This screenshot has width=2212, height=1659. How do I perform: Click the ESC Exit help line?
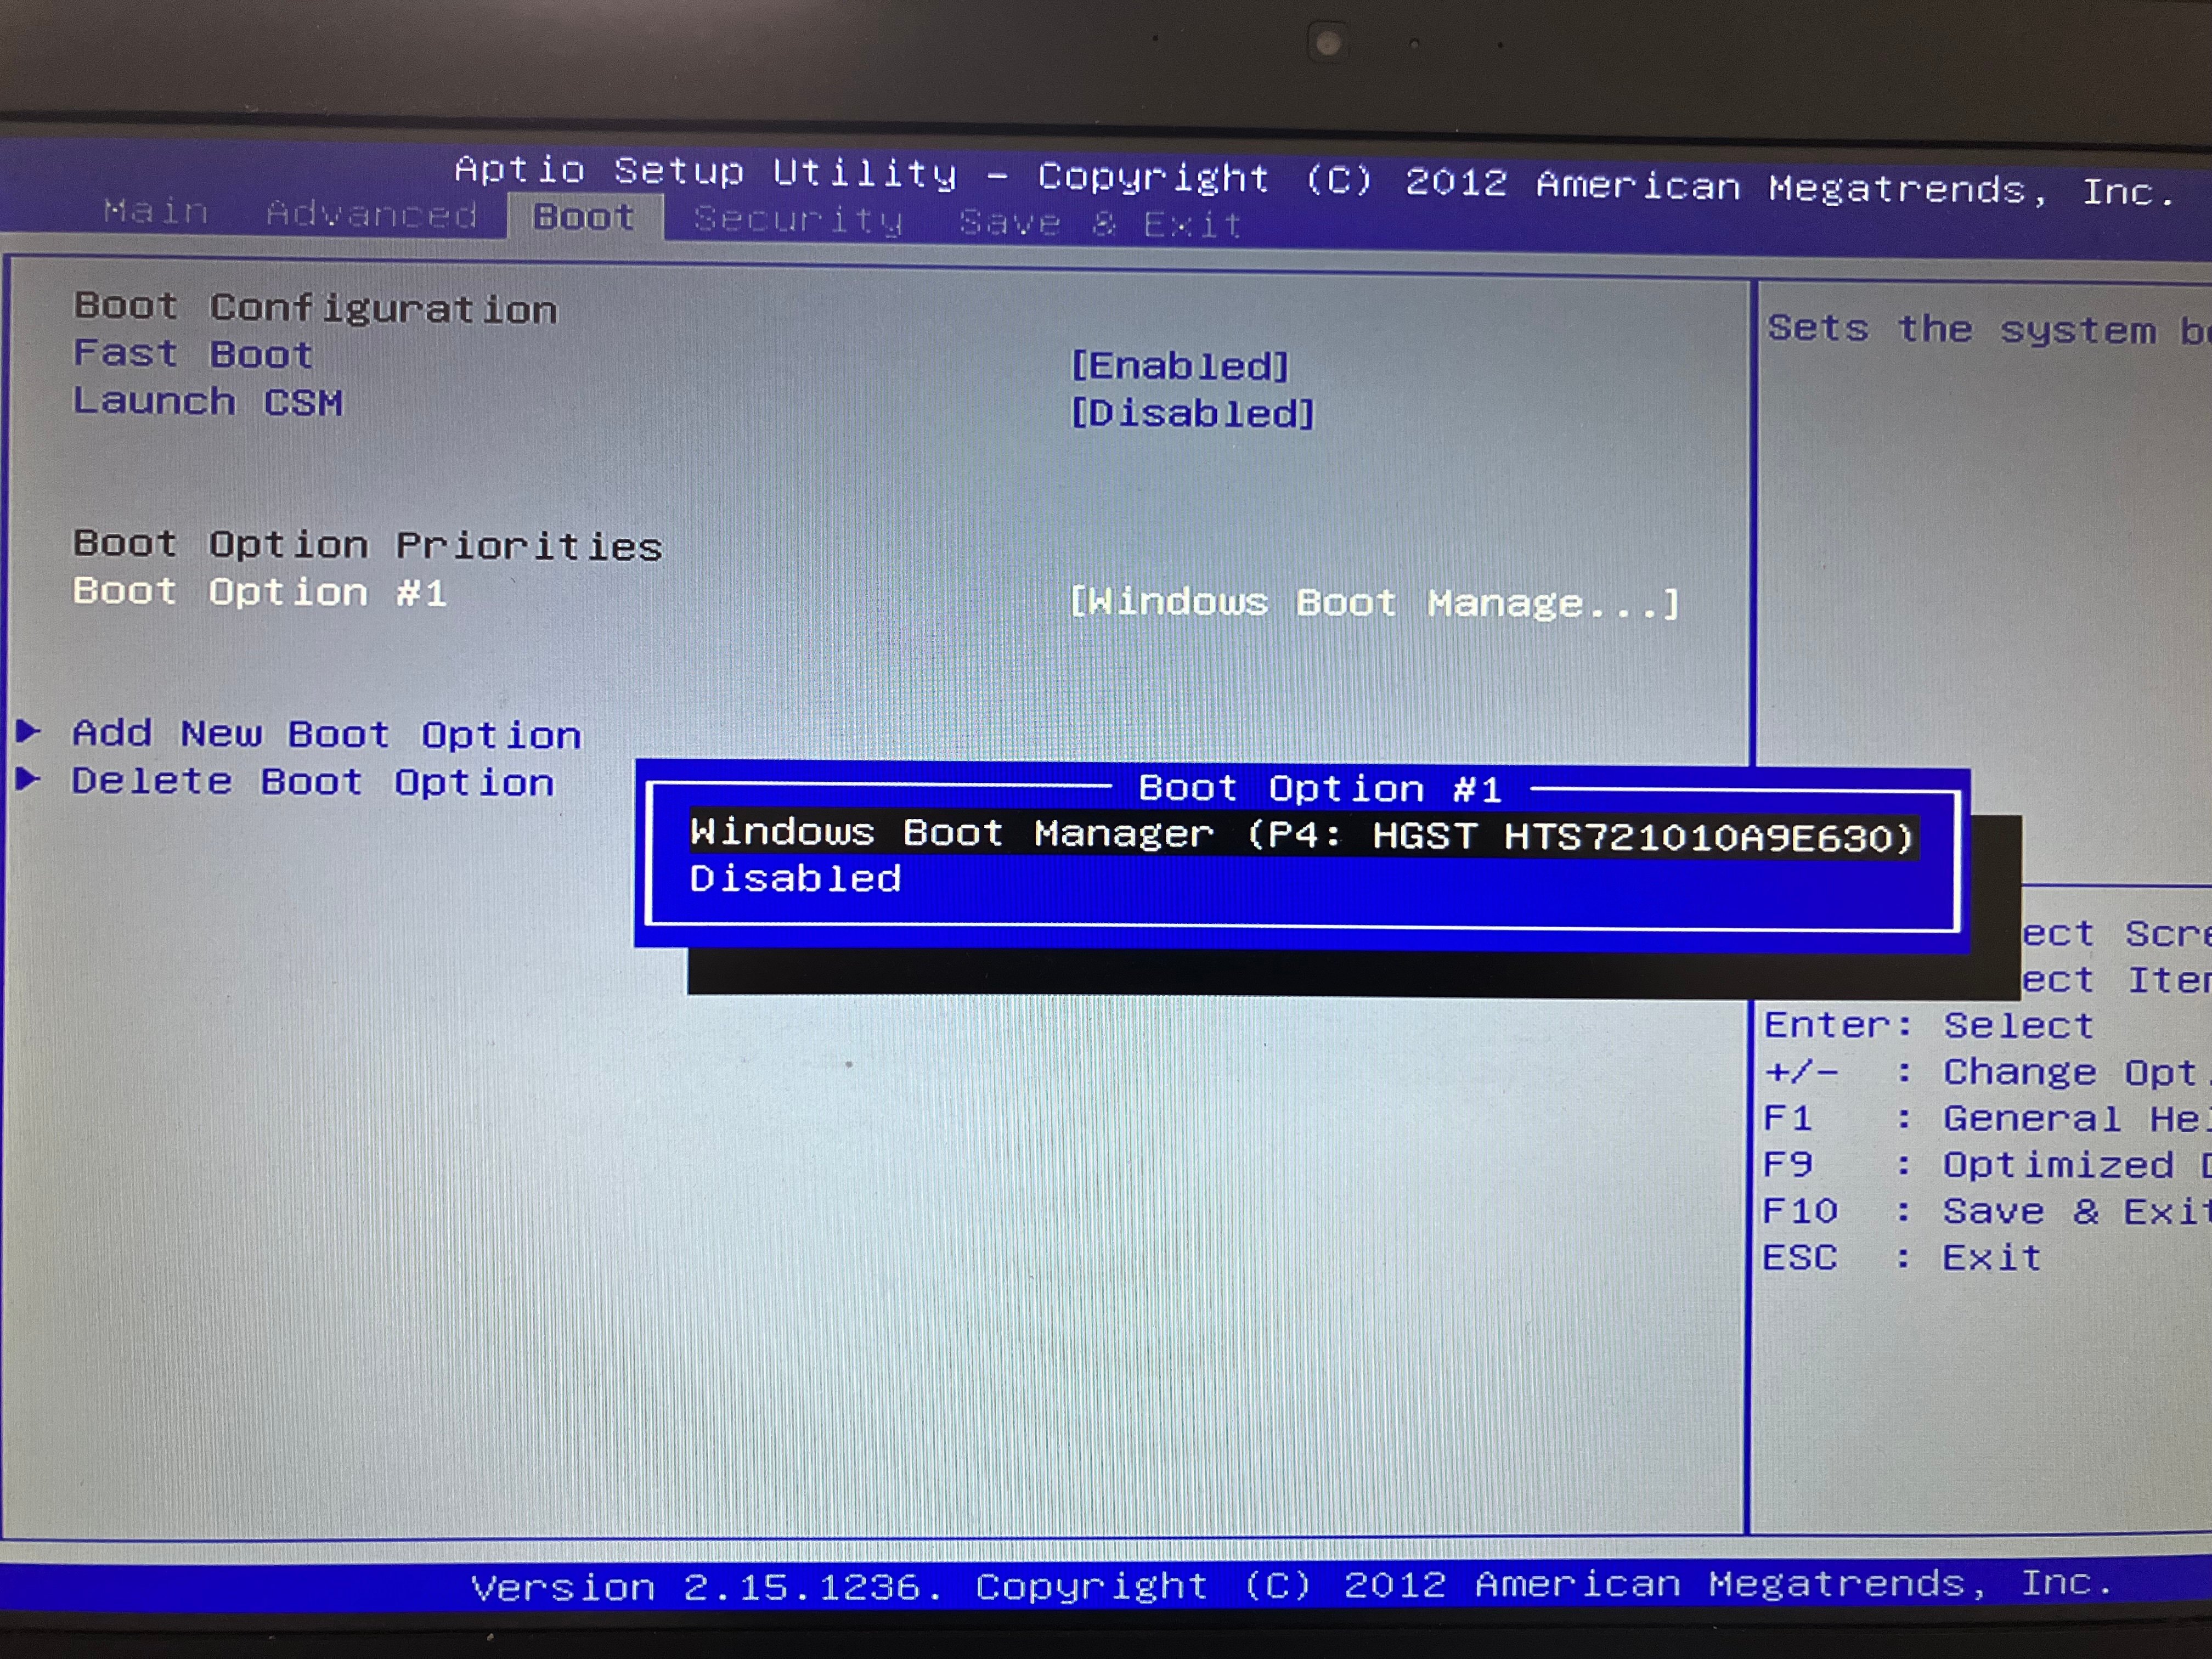(1901, 1258)
